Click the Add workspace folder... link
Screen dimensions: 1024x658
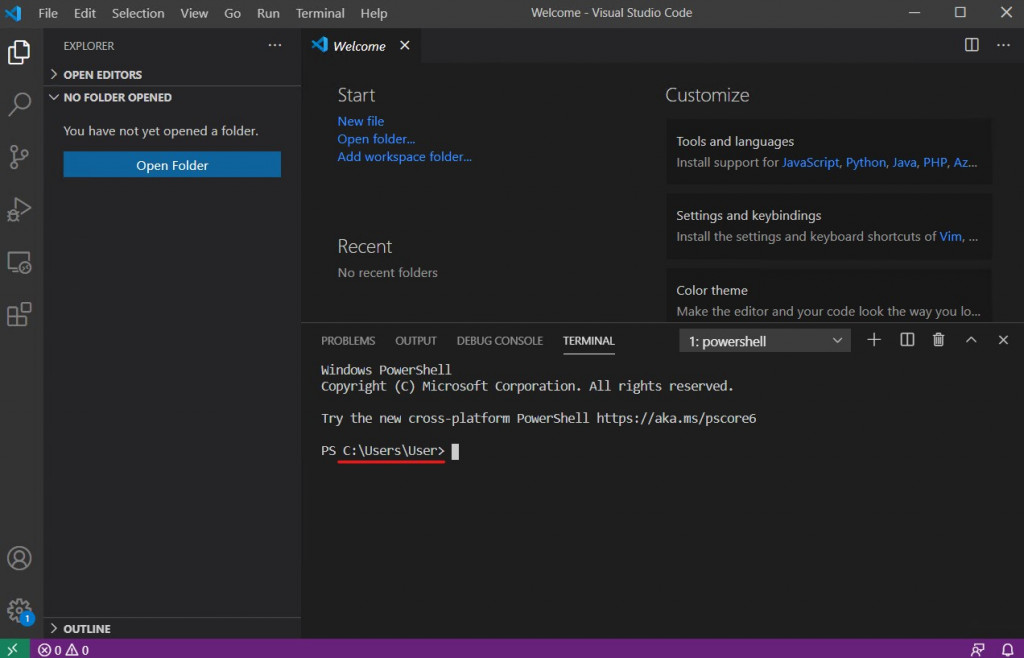click(x=404, y=157)
